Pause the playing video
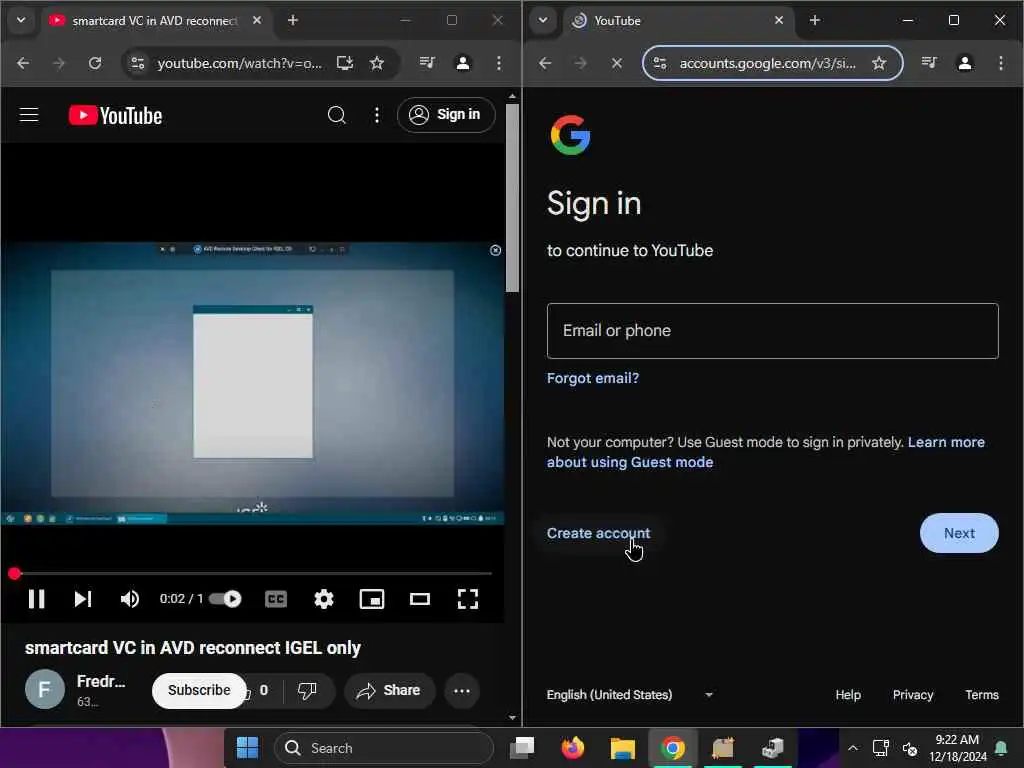This screenshot has height=768, width=1024. 37,599
